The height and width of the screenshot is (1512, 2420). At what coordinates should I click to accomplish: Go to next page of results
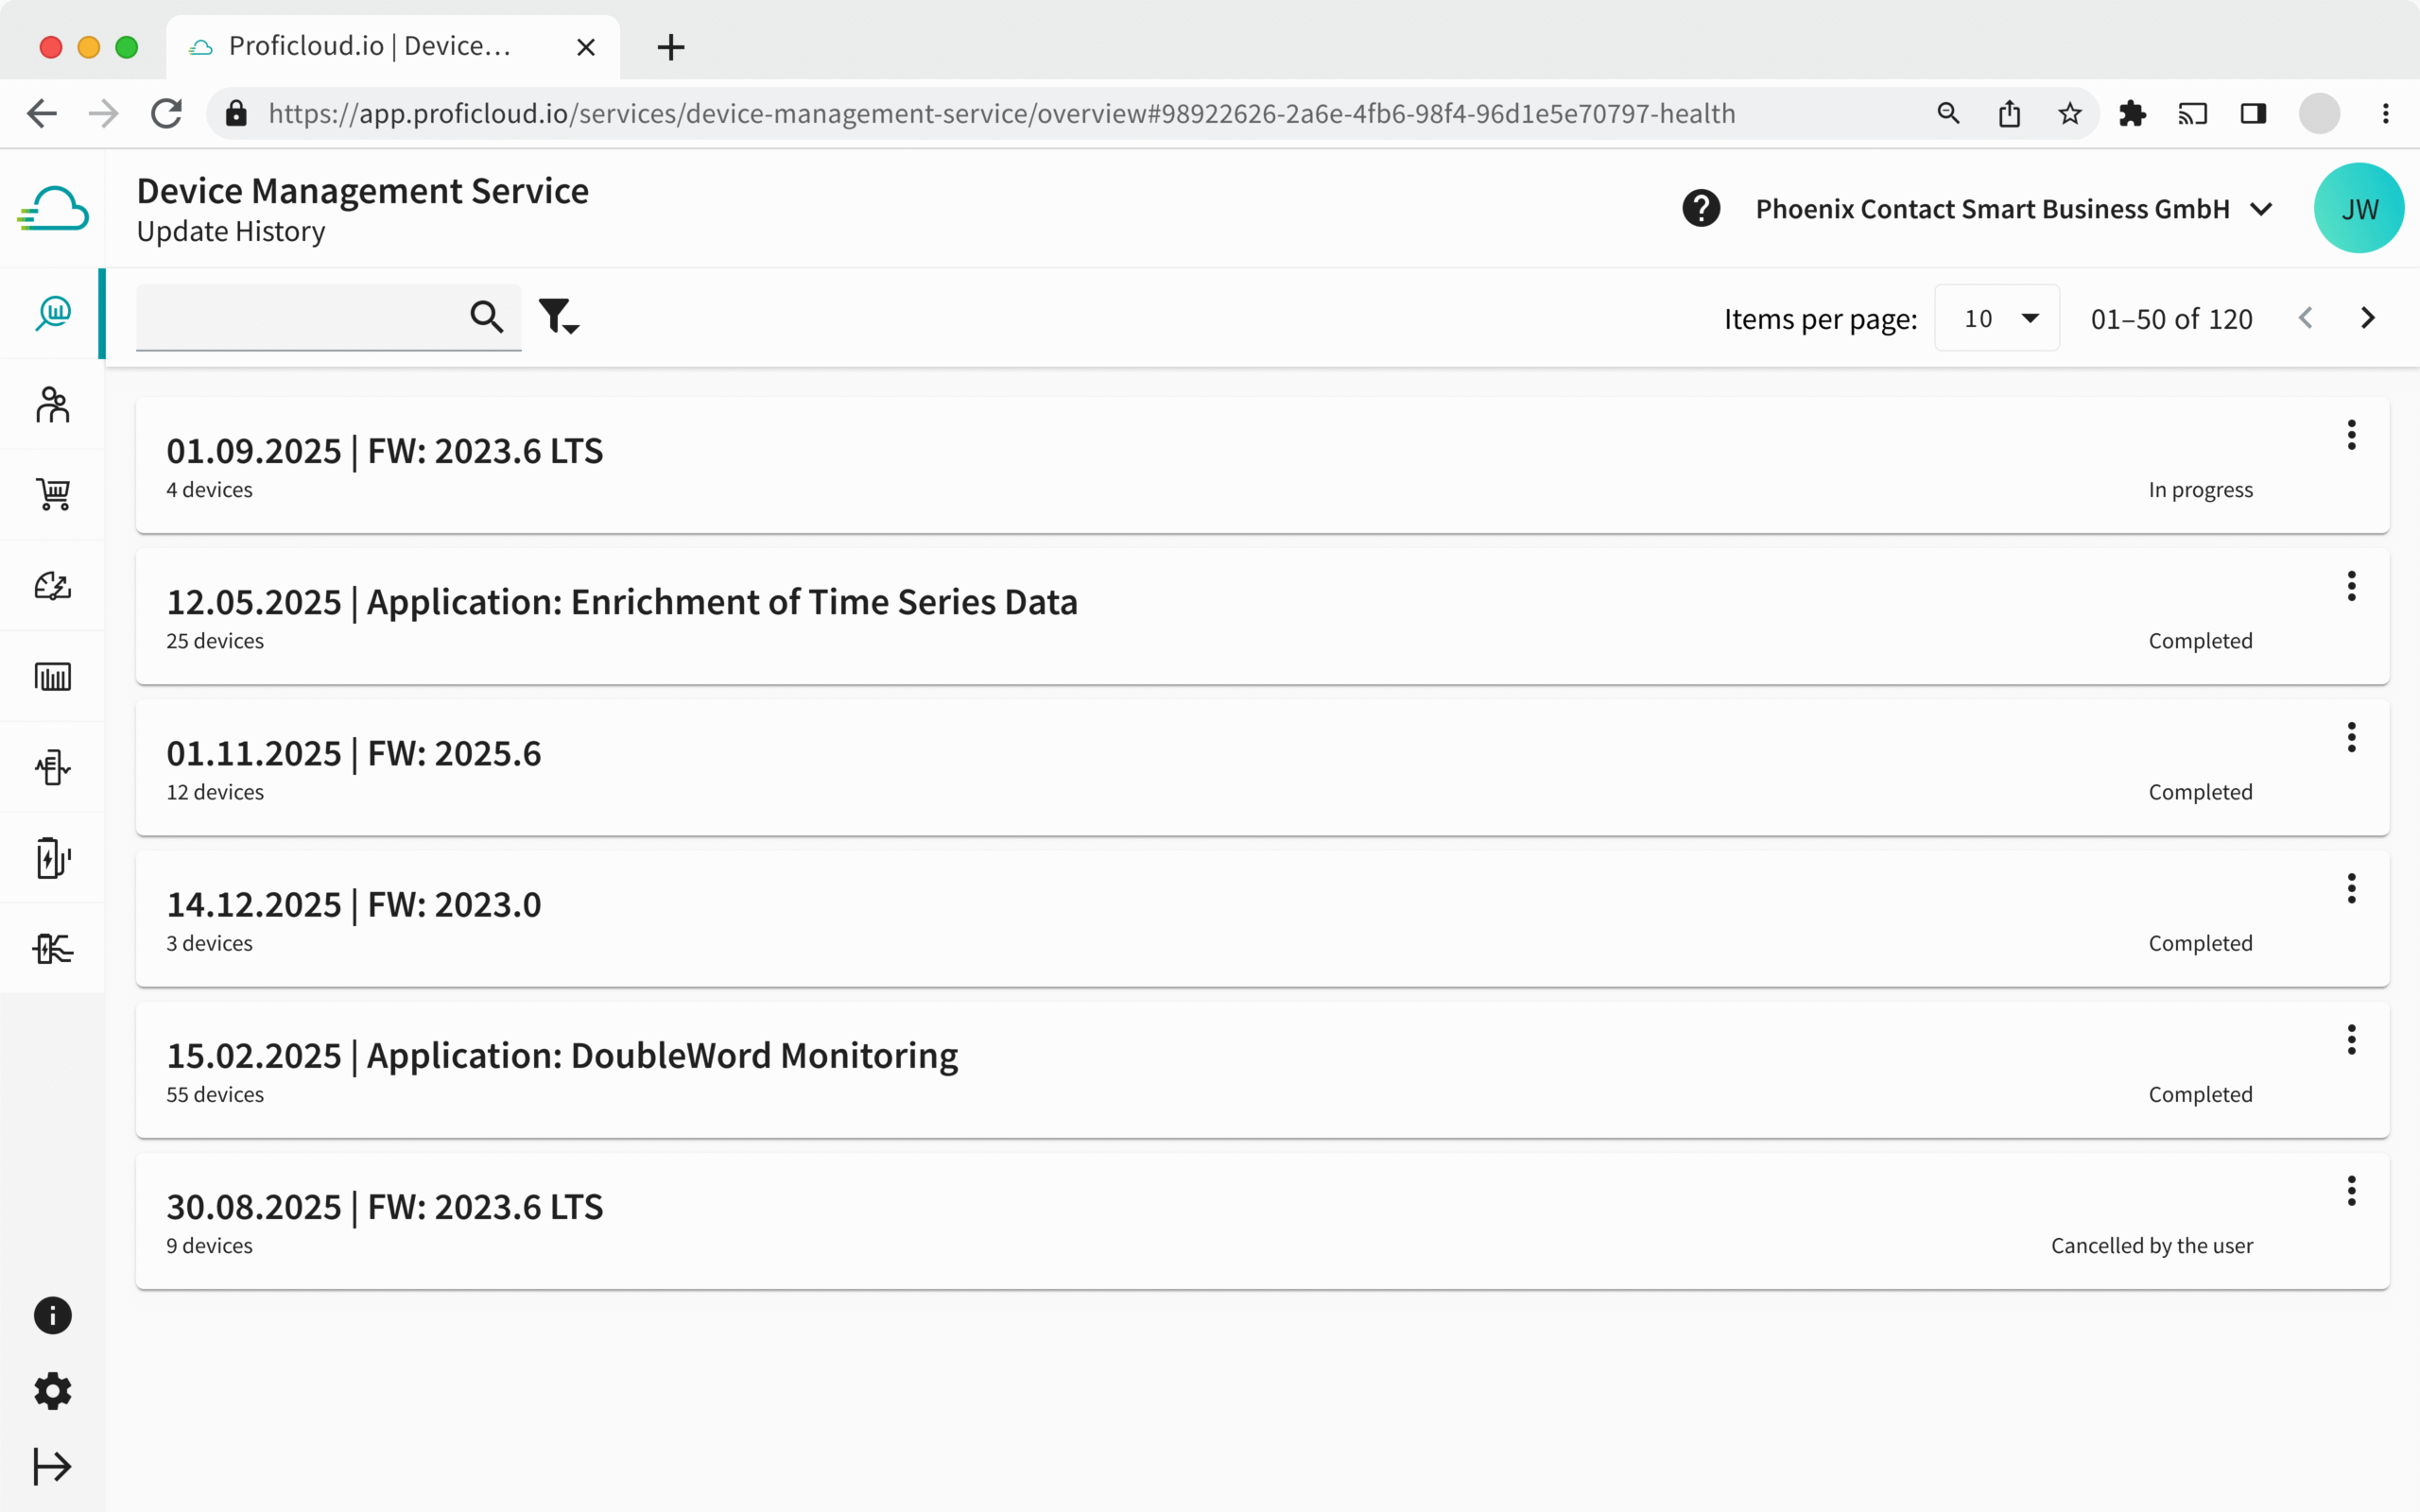[2367, 318]
